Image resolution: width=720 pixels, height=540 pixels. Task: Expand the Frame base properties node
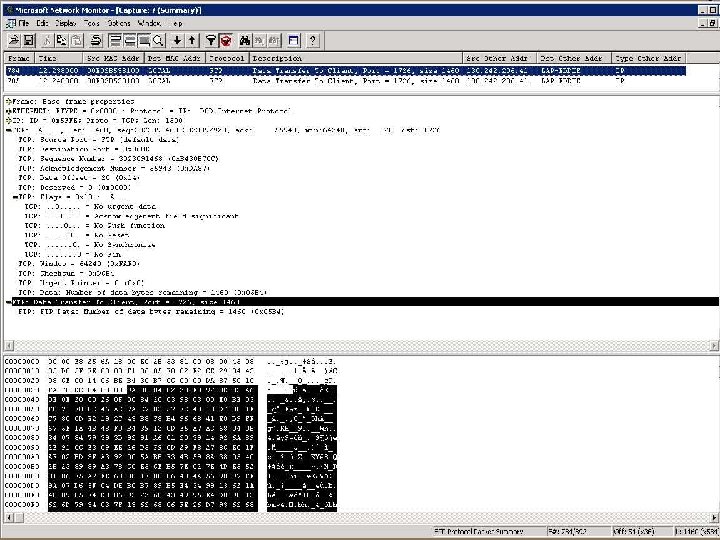pos(8,101)
